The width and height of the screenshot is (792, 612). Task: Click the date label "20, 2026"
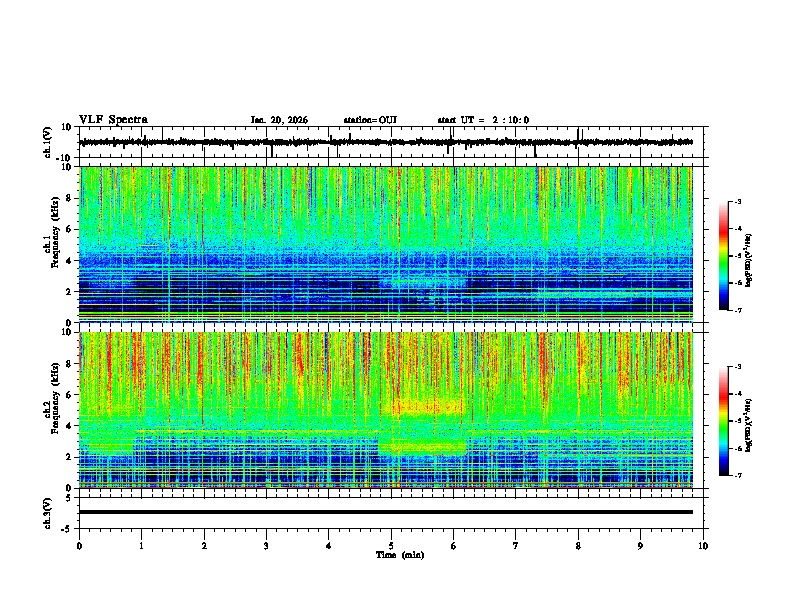point(288,120)
